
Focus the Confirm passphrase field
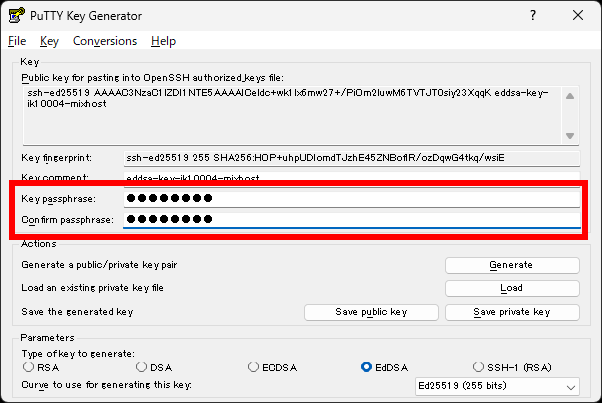(352, 220)
